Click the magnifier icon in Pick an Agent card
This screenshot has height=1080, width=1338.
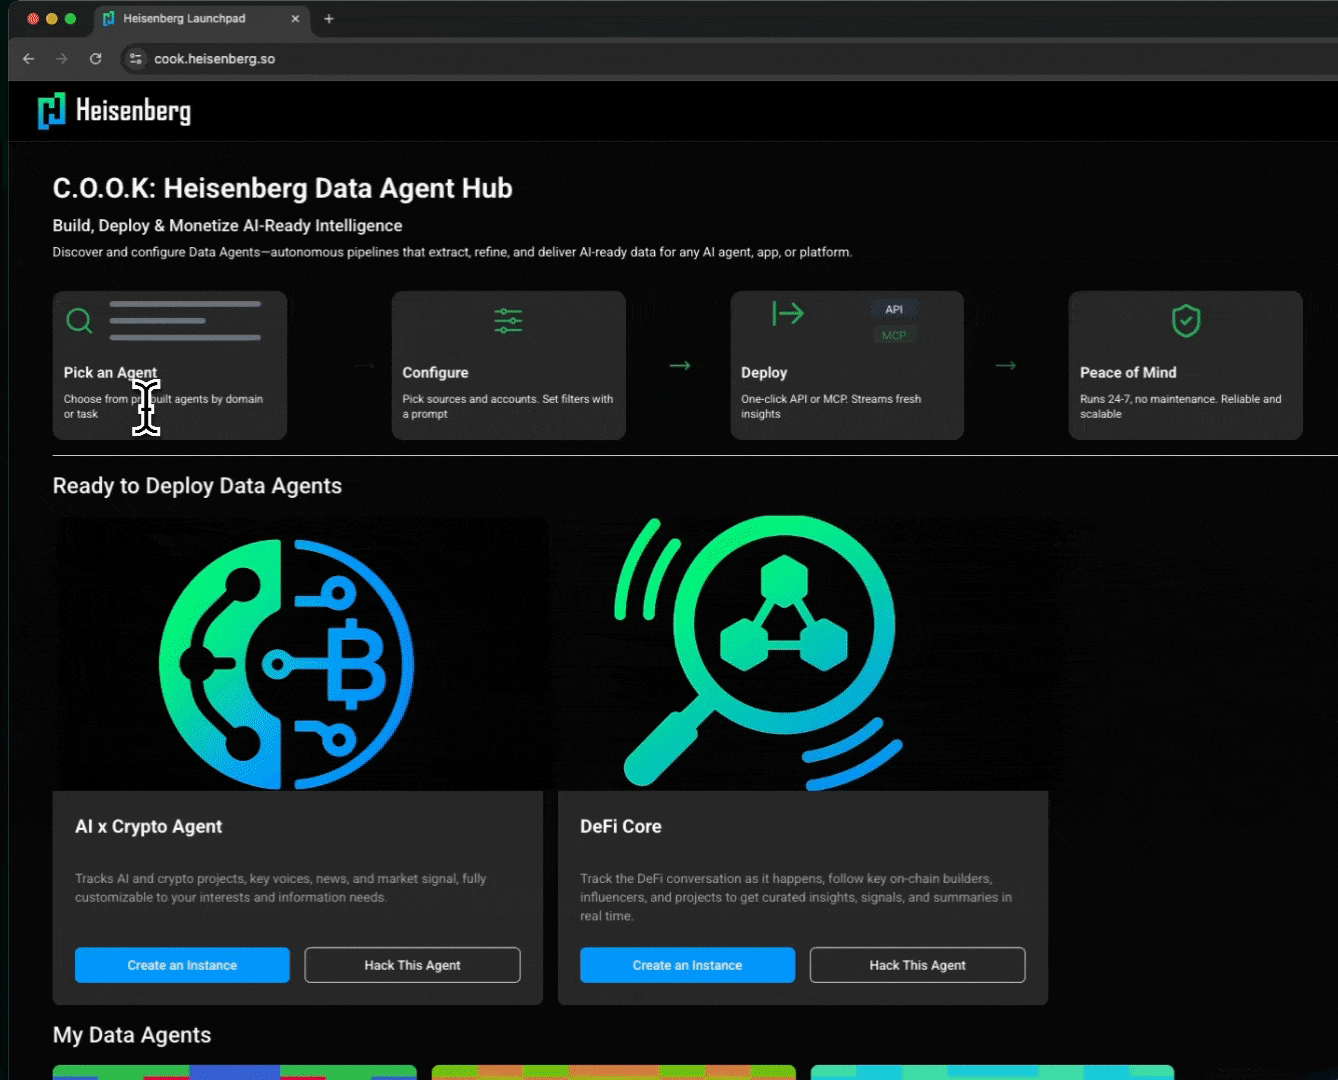[x=79, y=321]
